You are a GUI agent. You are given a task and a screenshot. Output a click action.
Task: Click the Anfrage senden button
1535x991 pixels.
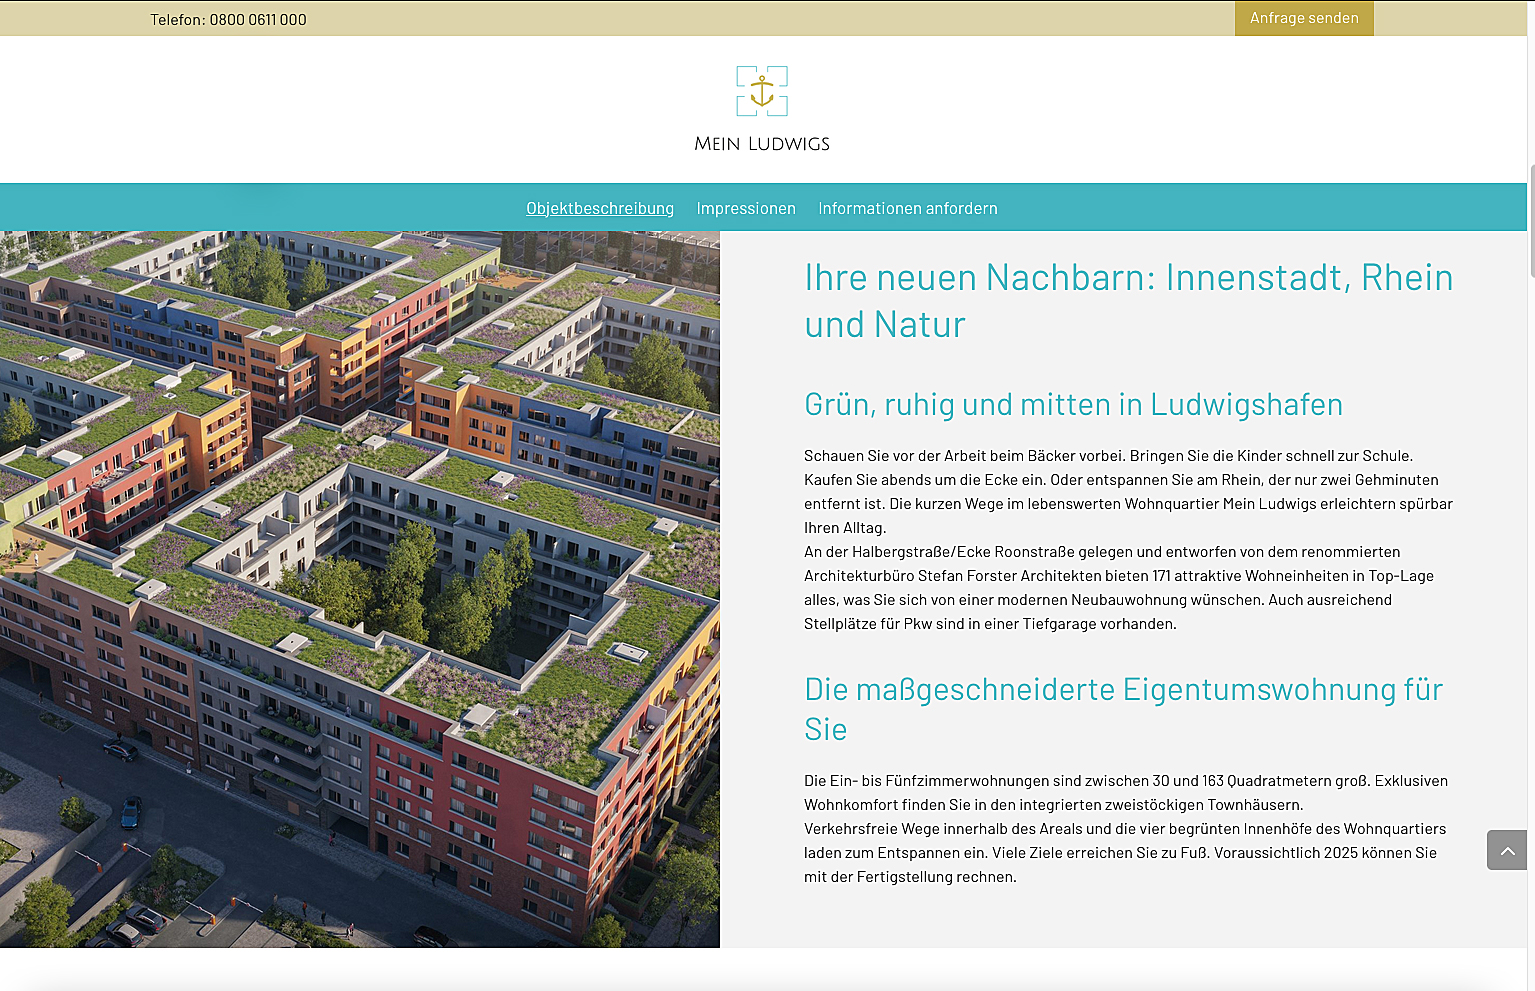(x=1304, y=18)
